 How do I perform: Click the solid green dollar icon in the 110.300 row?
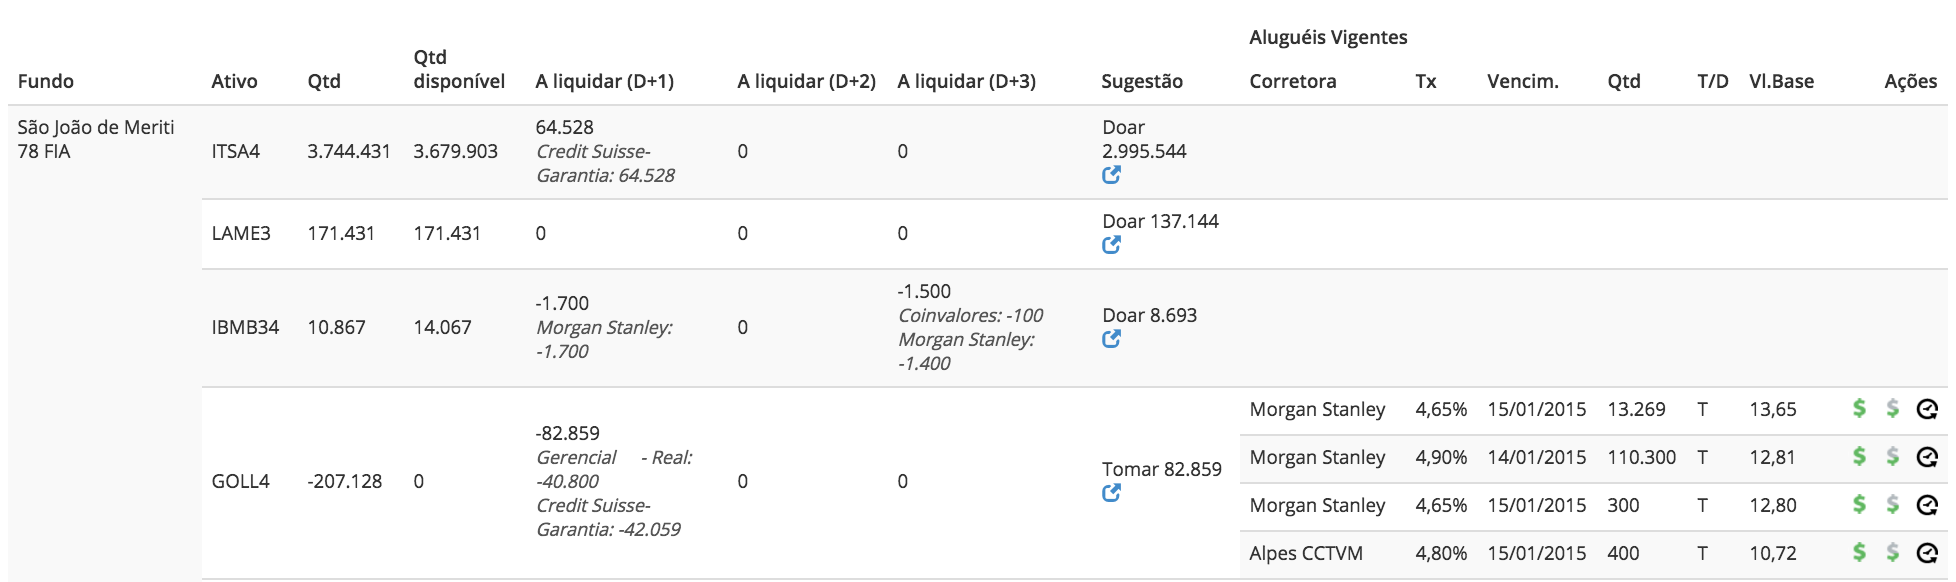[x=1859, y=456]
